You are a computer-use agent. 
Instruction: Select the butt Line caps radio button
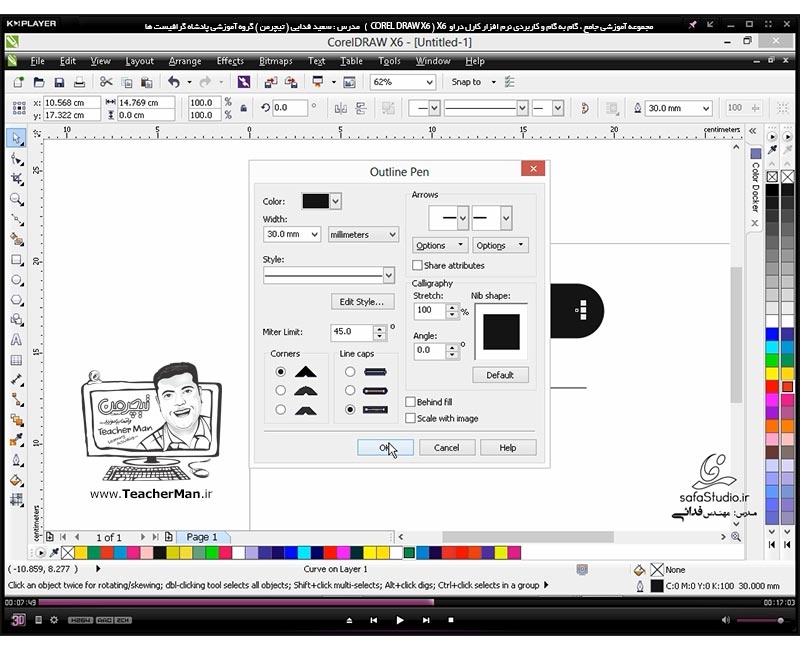[349, 371]
